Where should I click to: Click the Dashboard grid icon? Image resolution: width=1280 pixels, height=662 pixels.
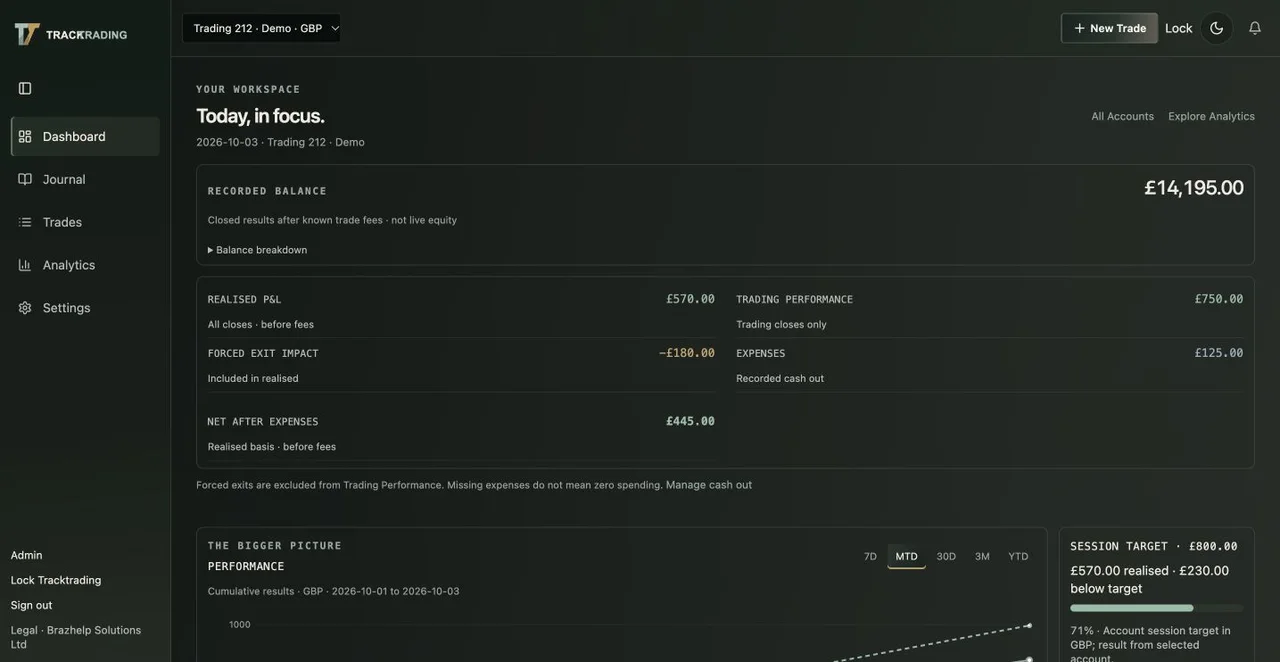[x=25, y=136]
